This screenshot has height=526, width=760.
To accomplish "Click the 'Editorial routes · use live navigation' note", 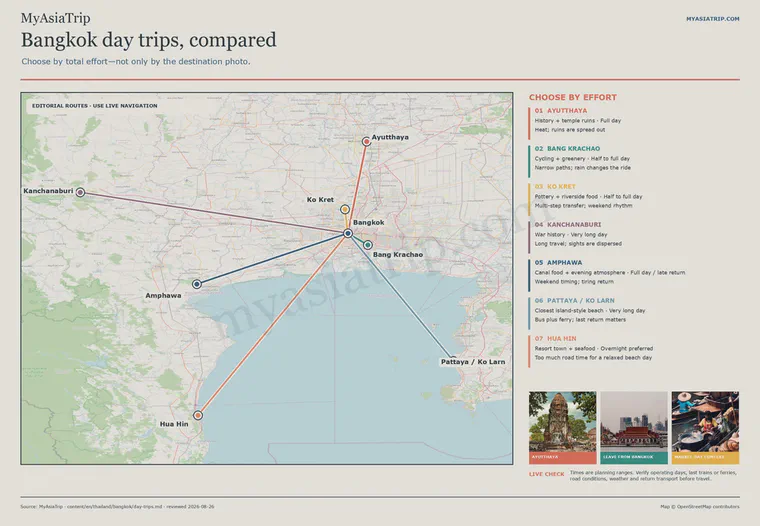I will click(95, 106).
